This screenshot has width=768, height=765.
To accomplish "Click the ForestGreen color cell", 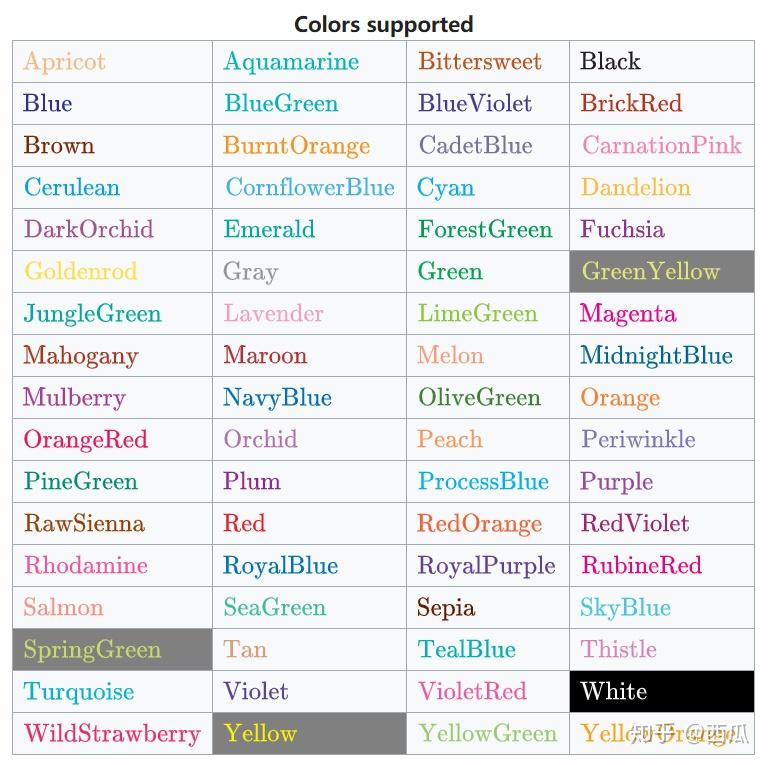I will pos(488,230).
